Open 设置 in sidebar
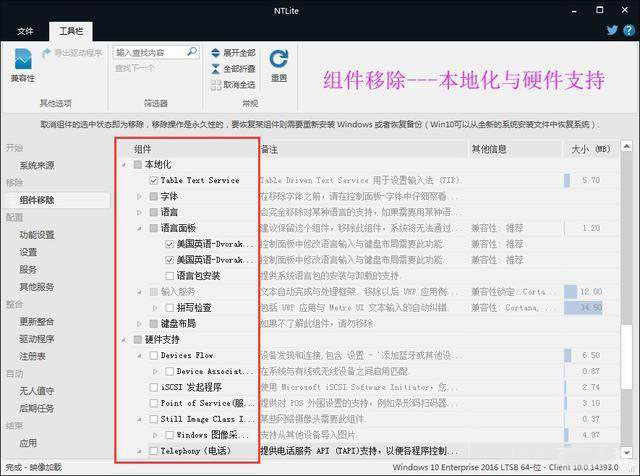 pos(28,252)
